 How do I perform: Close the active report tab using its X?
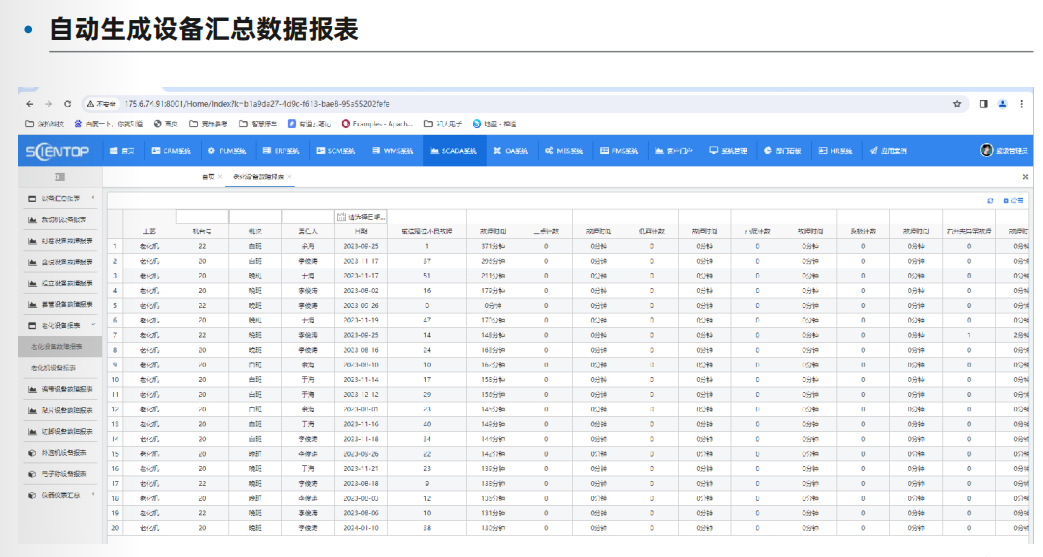(x=289, y=177)
